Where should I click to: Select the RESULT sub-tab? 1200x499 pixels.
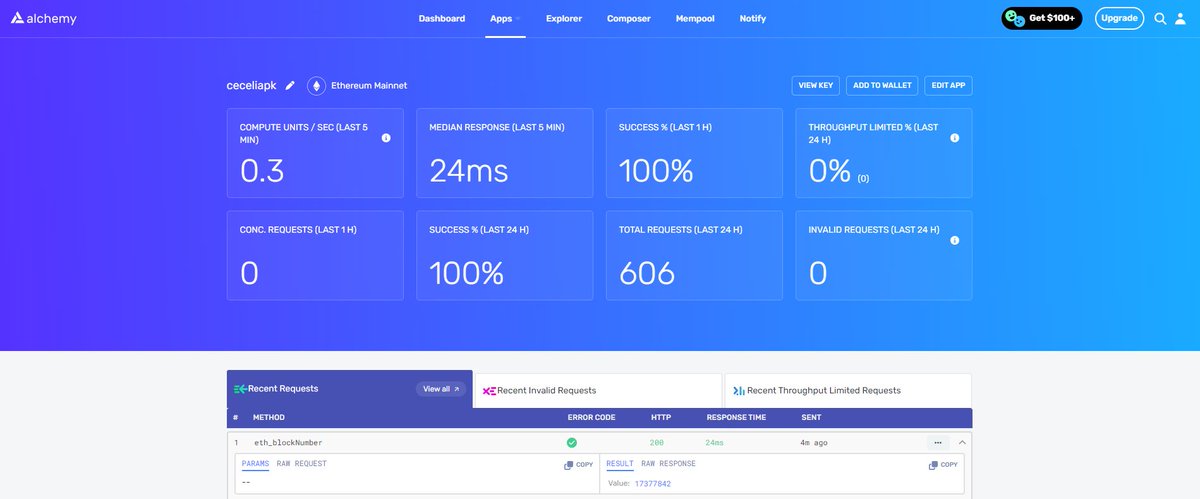pyautogui.click(x=620, y=464)
